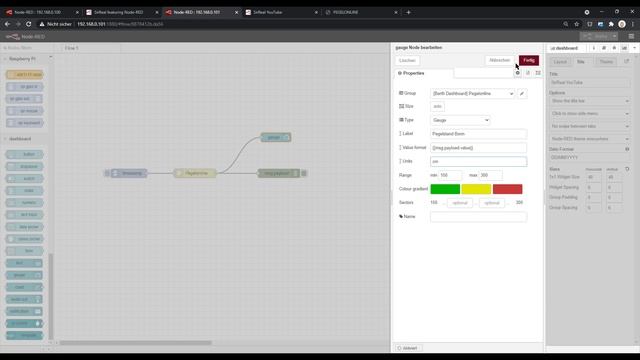Viewport: 640px width, 360px height.
Task: Click inject node trigger button
Action: click(x=107, y=173)
